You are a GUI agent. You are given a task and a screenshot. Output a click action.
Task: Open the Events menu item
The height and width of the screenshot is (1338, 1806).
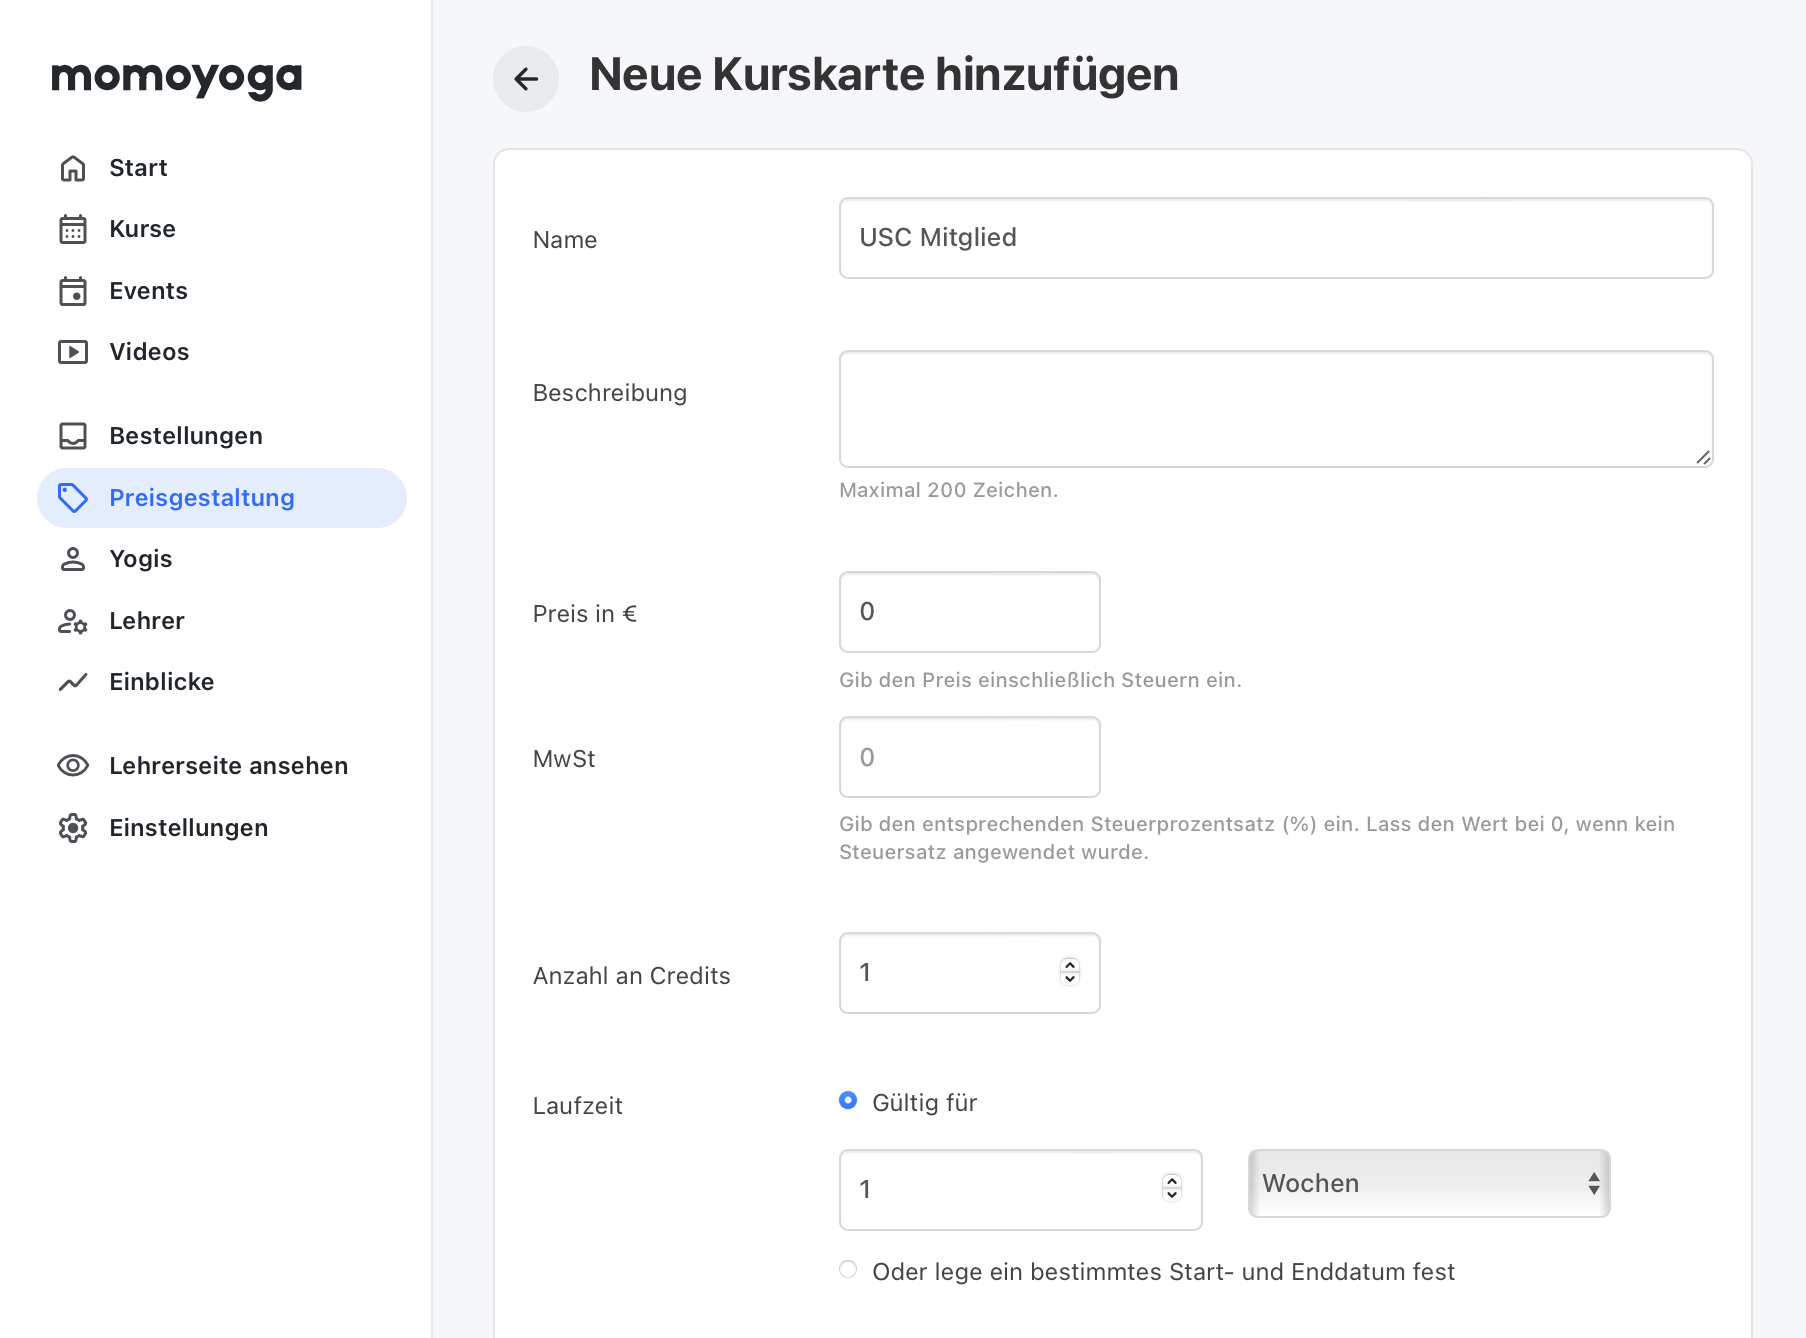click(222, 291)
